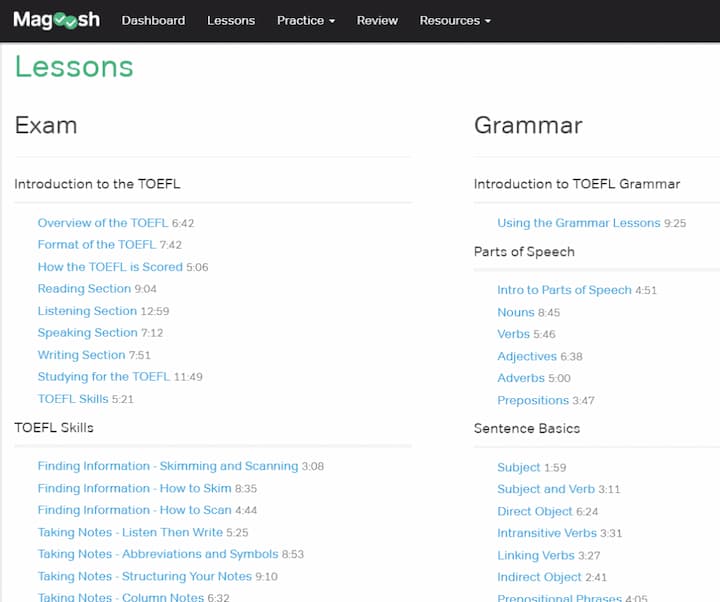
Task: Open Structuring Your Notes lesson
Action: (x=145, y=576)
